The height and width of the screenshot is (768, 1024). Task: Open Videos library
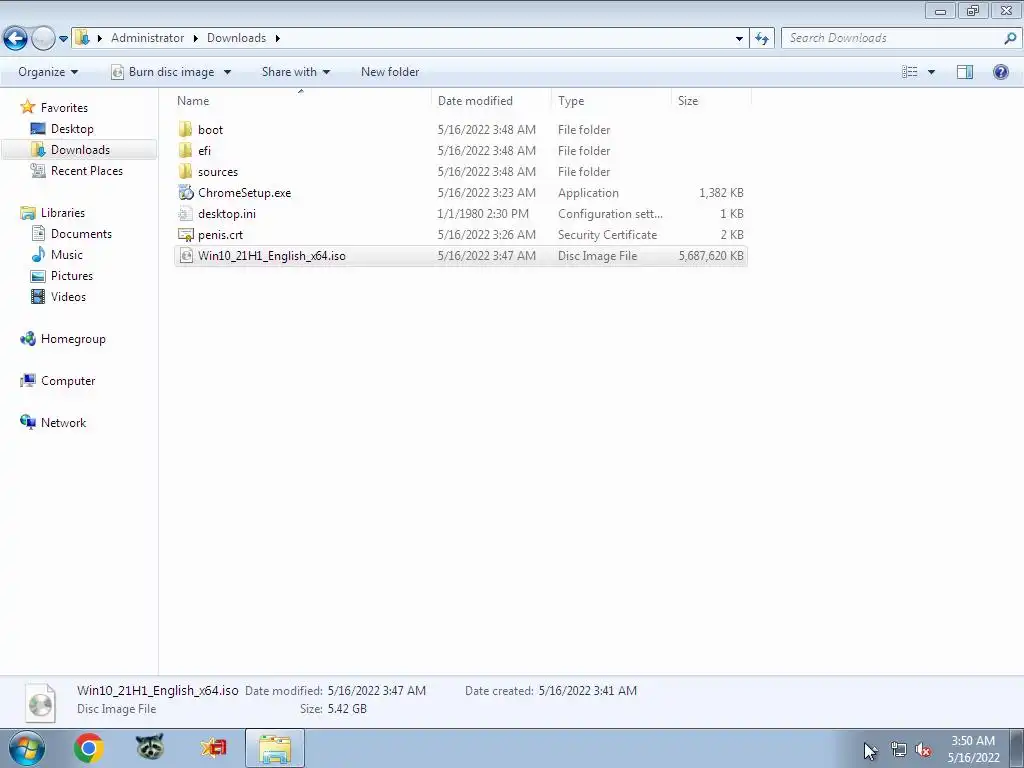68,296
